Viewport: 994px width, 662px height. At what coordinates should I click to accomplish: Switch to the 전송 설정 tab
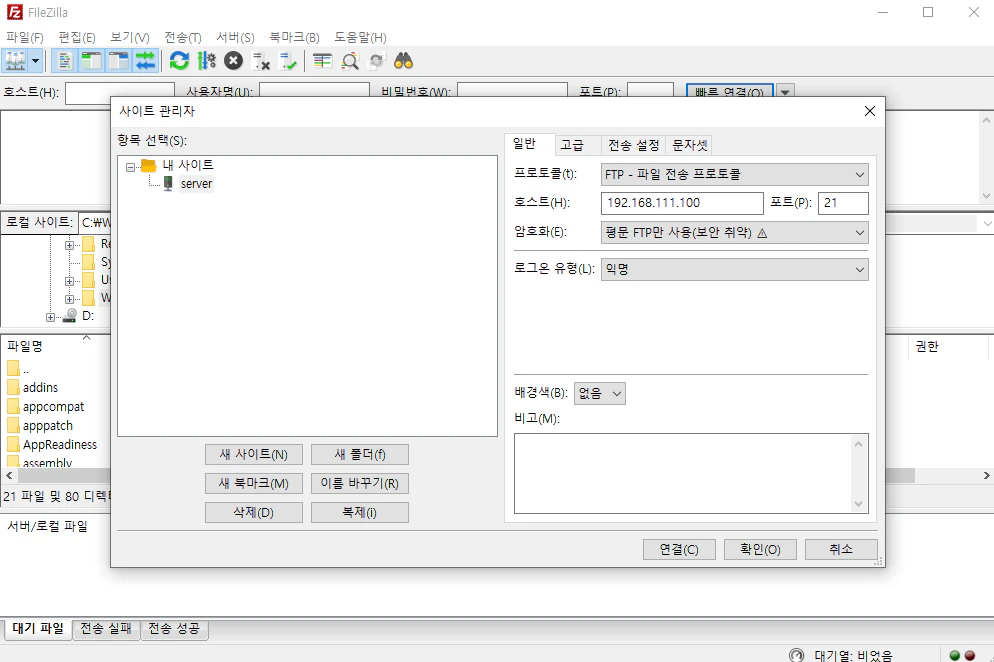click(x=634, y=145)
